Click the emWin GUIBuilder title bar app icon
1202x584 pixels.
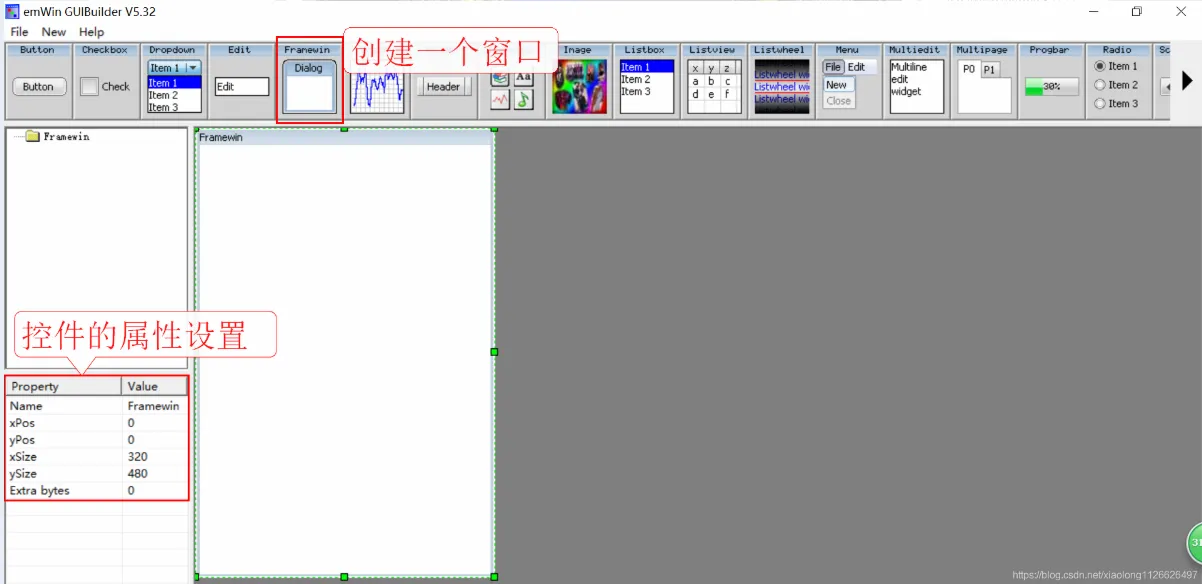pyautogui.click(x=12, y=11)
